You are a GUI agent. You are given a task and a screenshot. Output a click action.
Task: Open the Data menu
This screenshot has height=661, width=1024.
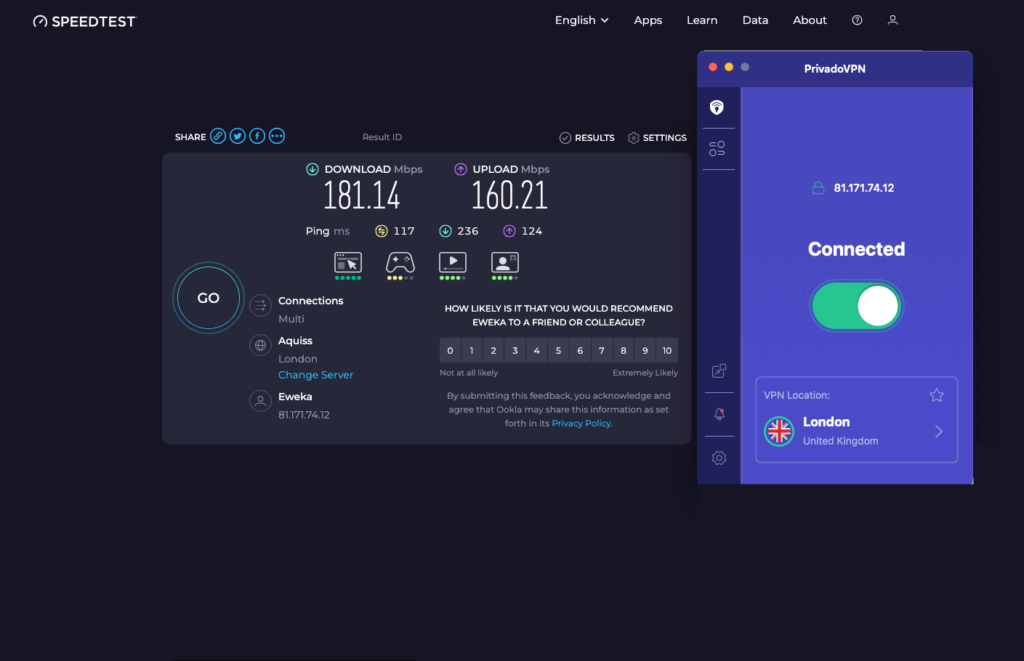point(755,20)
